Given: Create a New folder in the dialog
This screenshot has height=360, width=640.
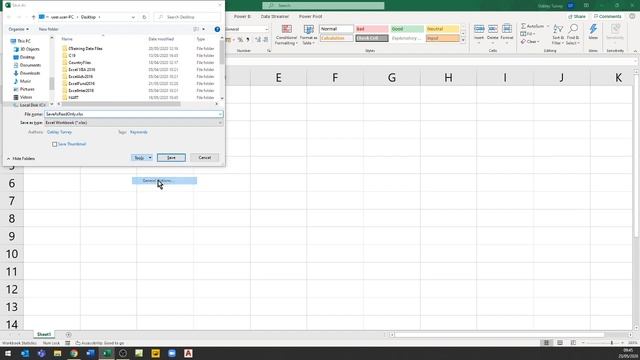Looking at the screenshot, I should coord(49,29).
